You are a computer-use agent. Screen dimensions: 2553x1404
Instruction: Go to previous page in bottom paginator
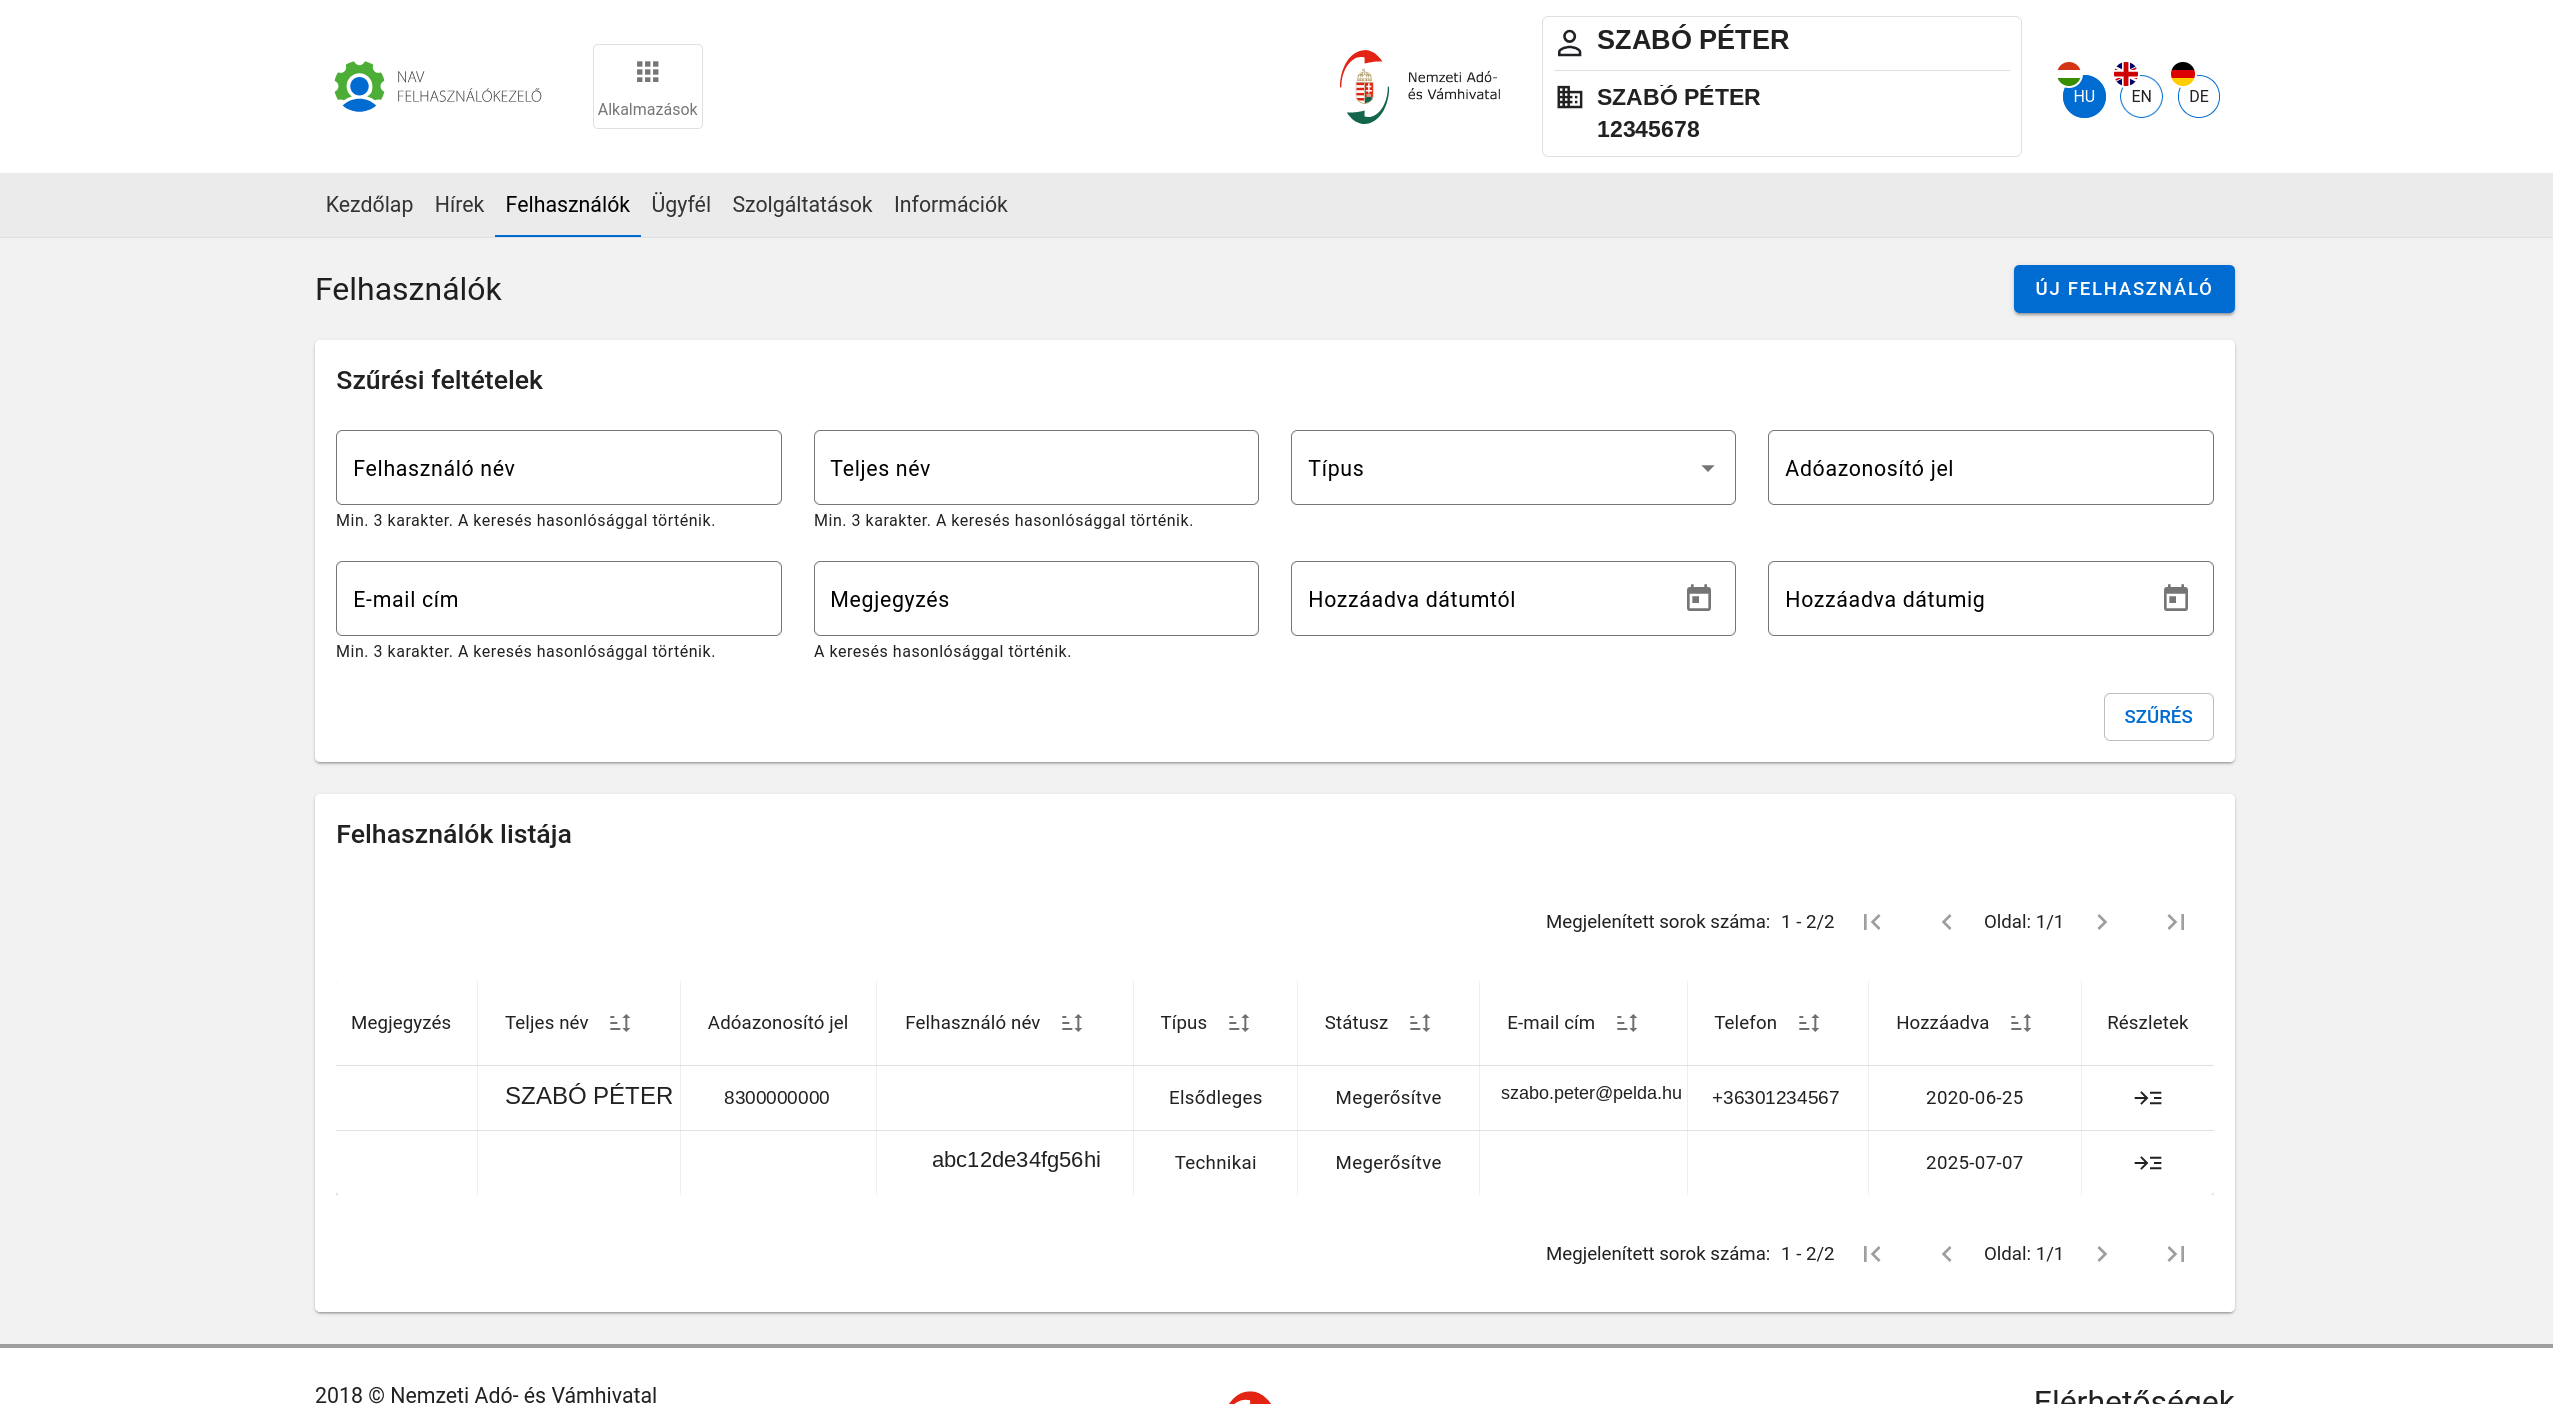pos(1946,1254)
